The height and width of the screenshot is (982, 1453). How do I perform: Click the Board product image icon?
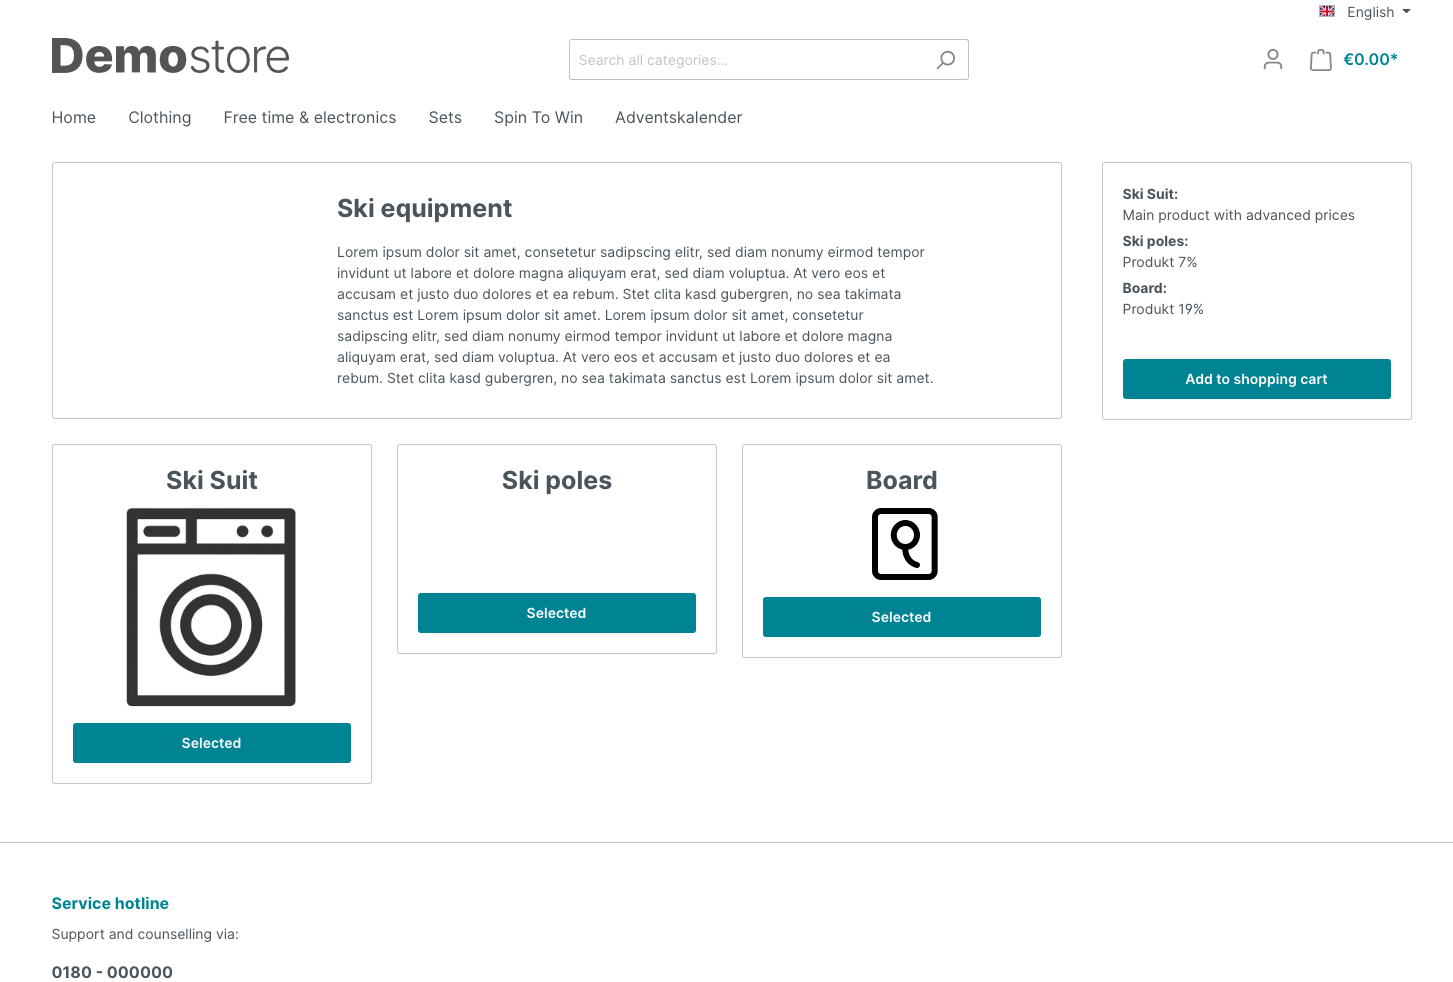click(904, 544)
